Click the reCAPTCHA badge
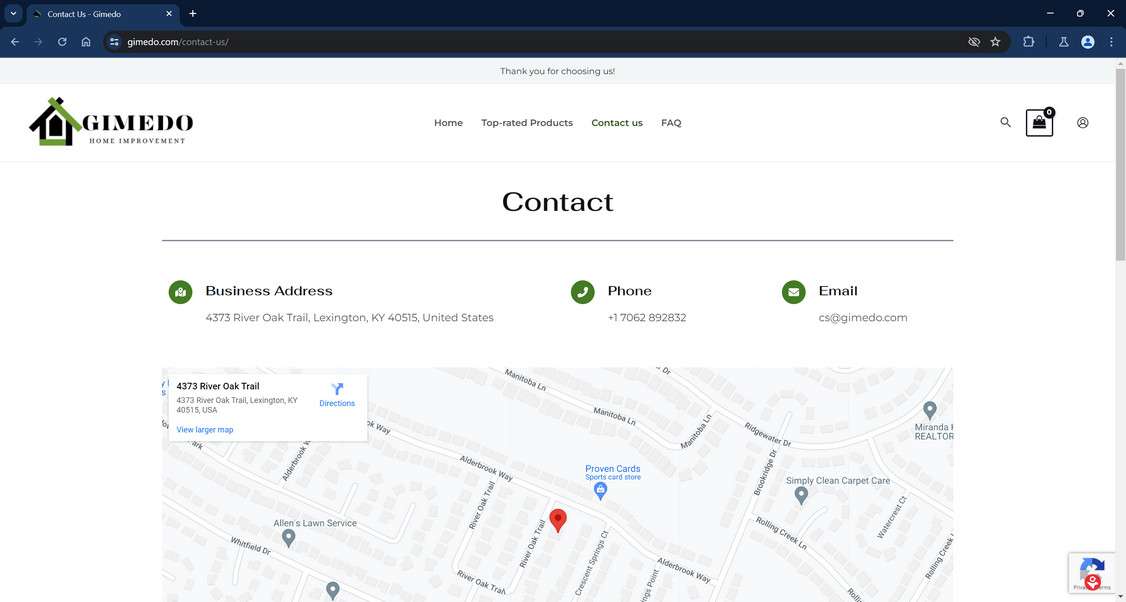Image resolution: width=1126 pixels, height=602 pixels. pos(1092,573)
